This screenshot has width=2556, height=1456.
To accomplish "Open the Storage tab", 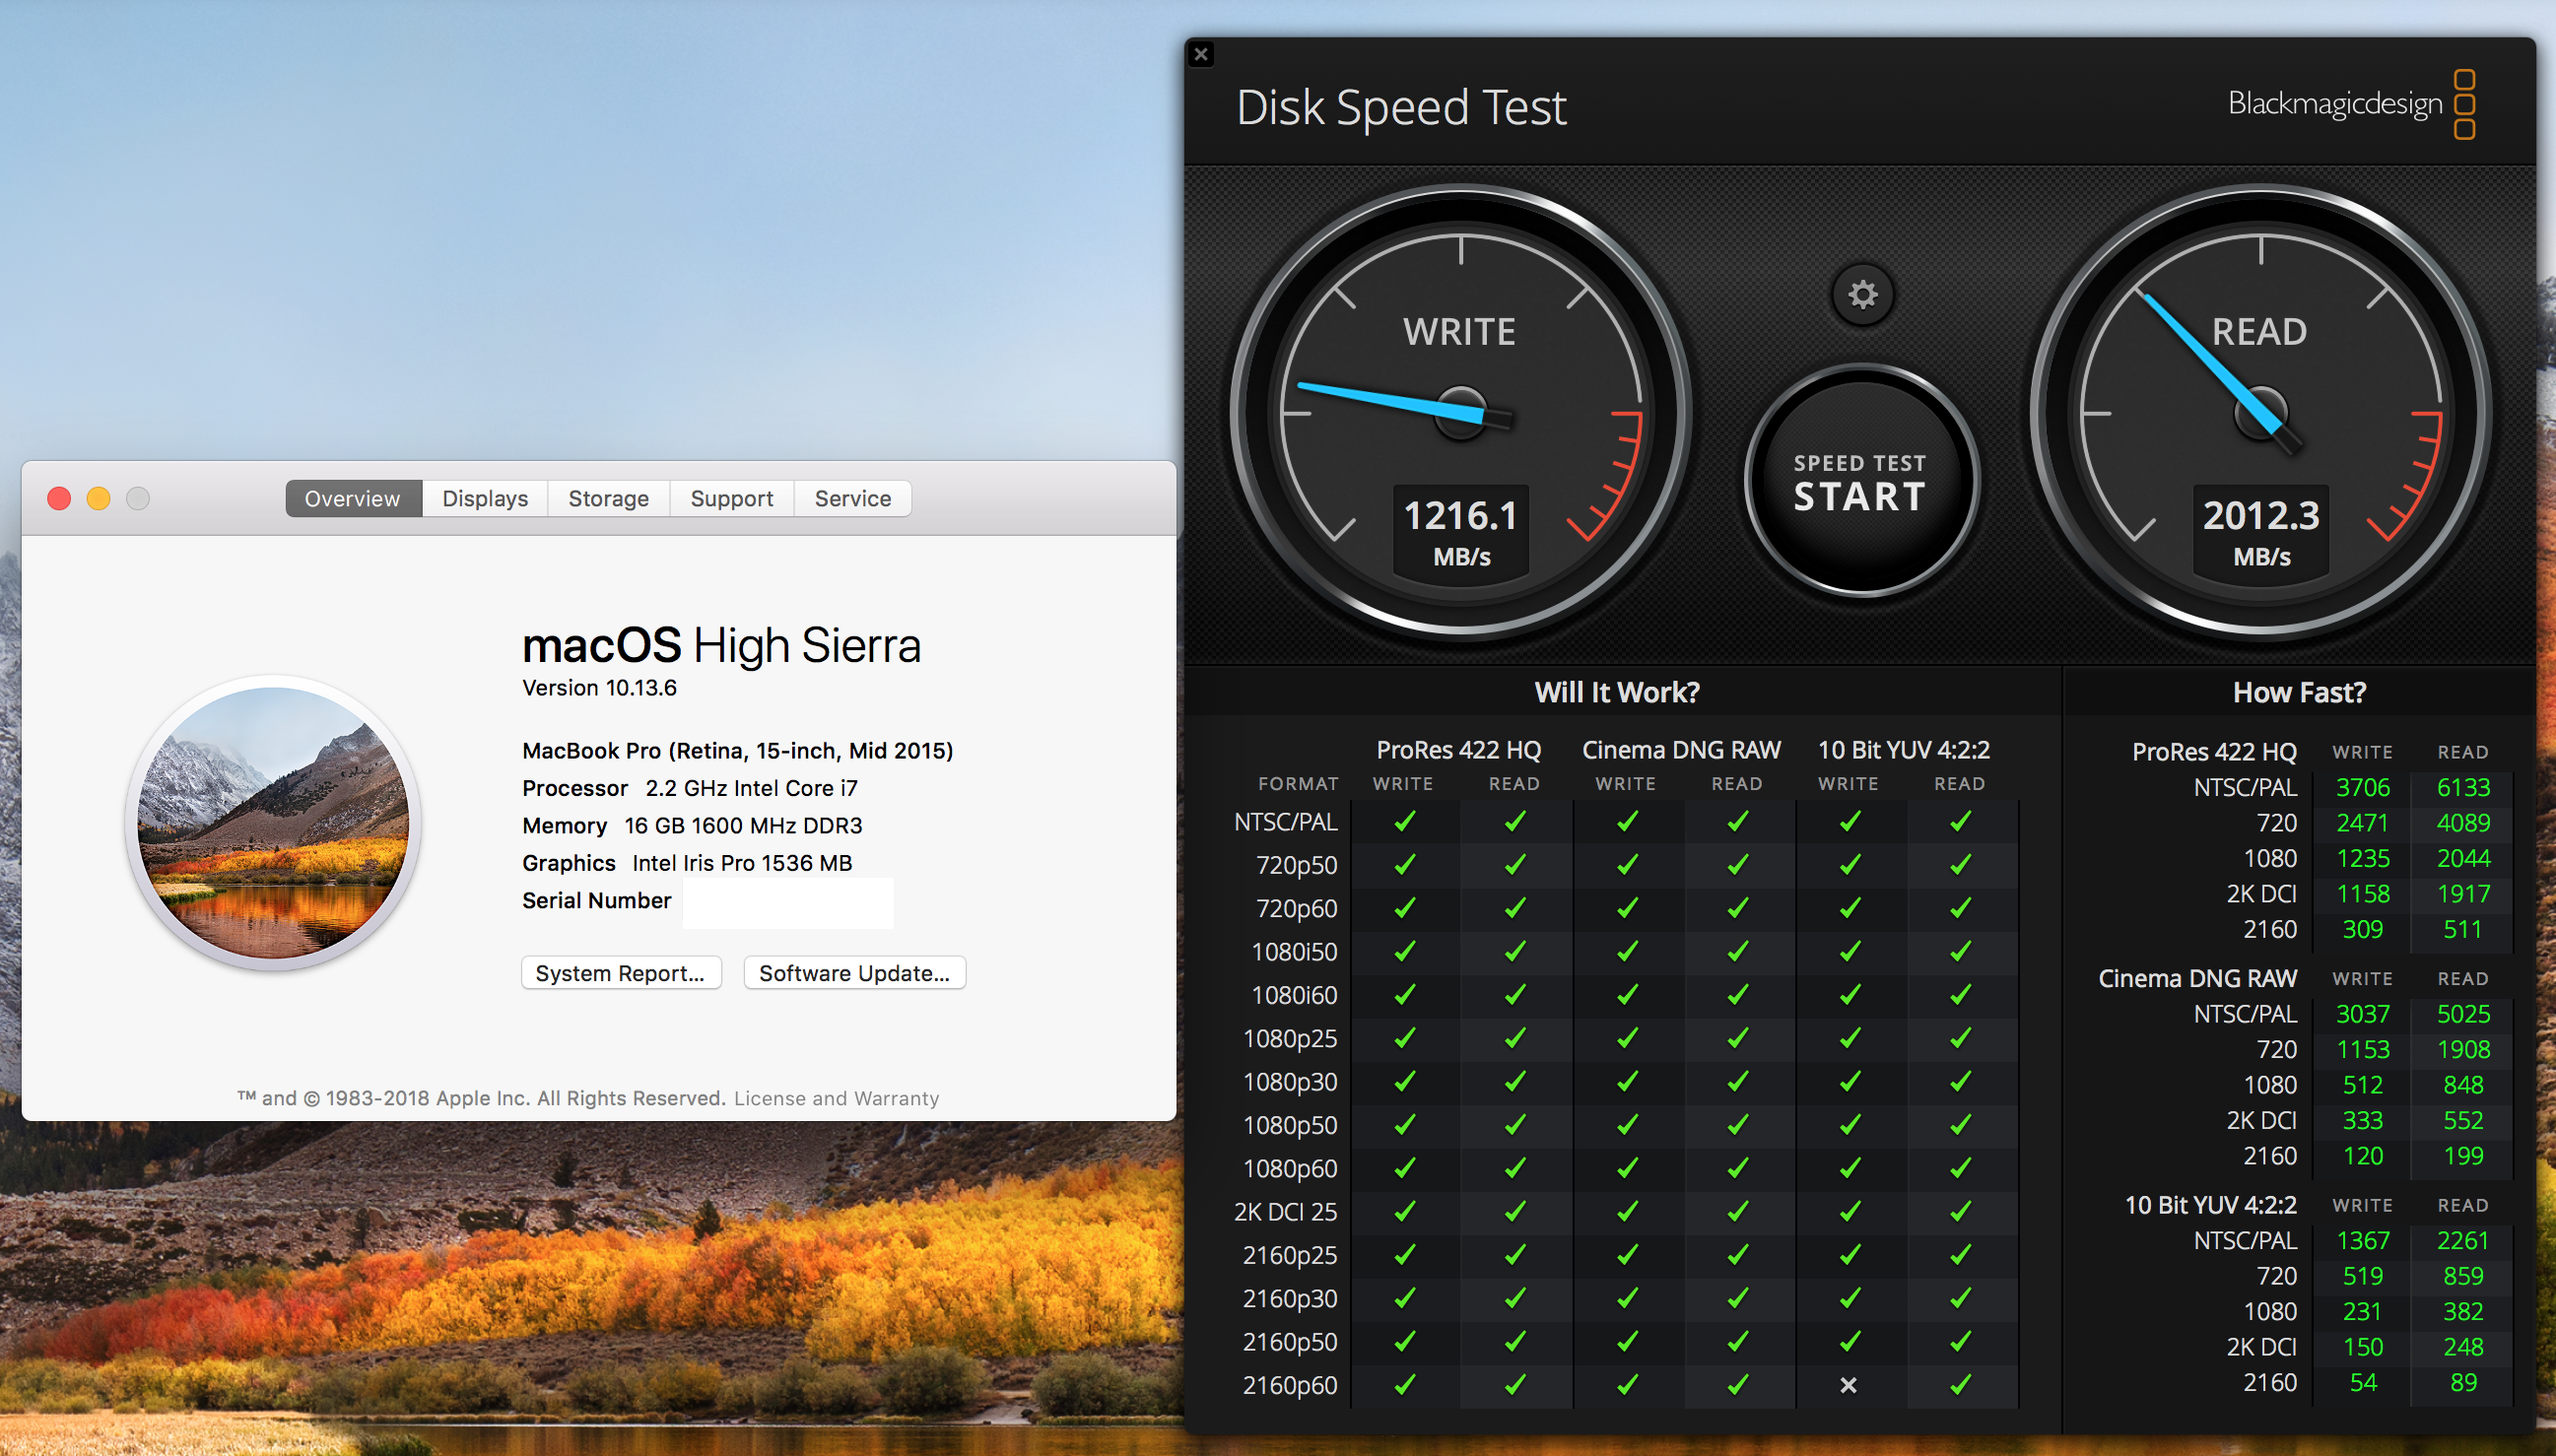I will coord(608,499).
